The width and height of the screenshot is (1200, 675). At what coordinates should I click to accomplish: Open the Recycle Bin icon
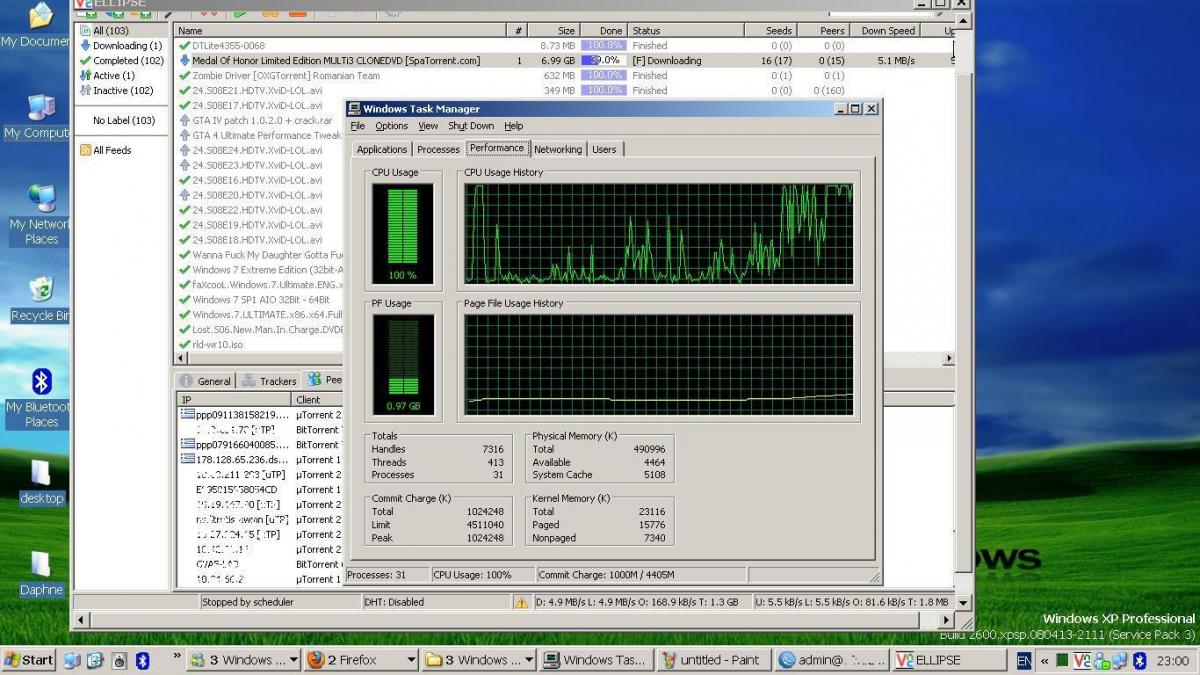(x=40, y=300)
